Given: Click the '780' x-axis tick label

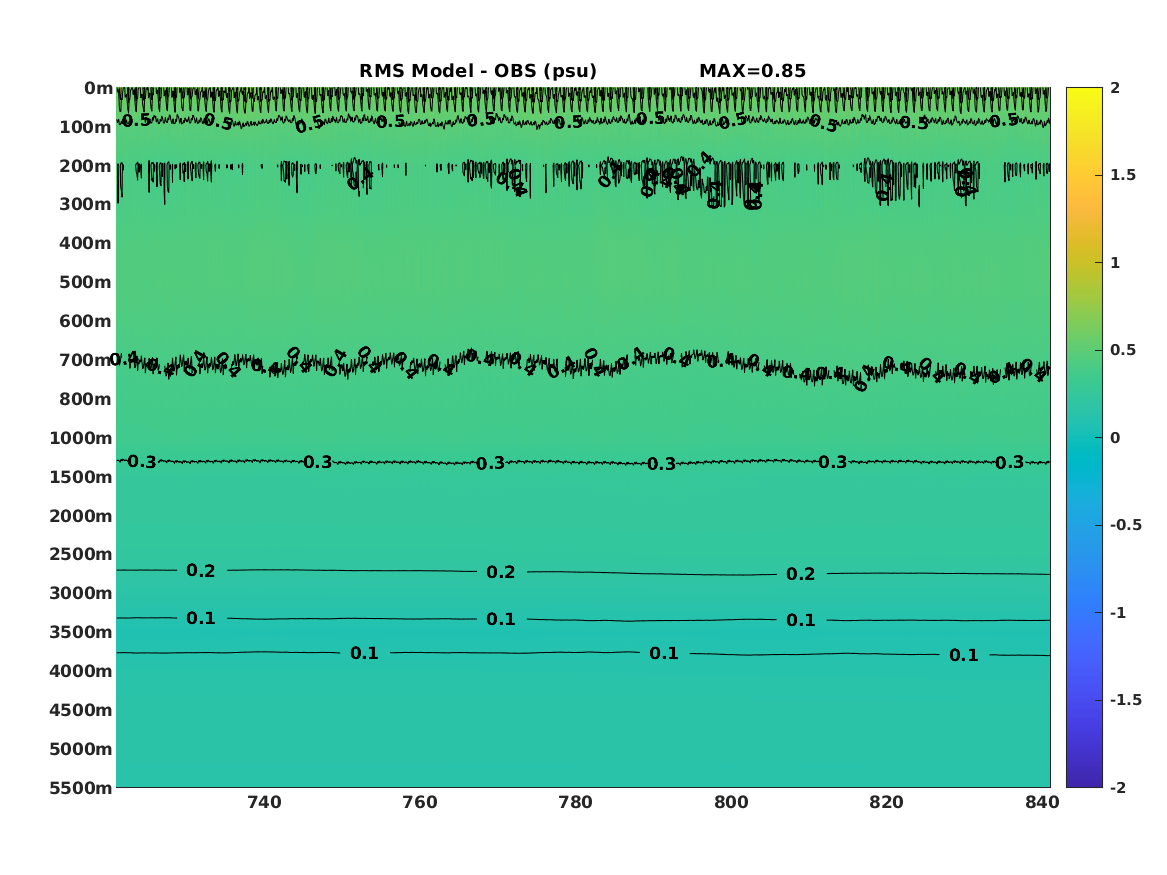Looking at the screenshot, I should click(x=575, y=802).
